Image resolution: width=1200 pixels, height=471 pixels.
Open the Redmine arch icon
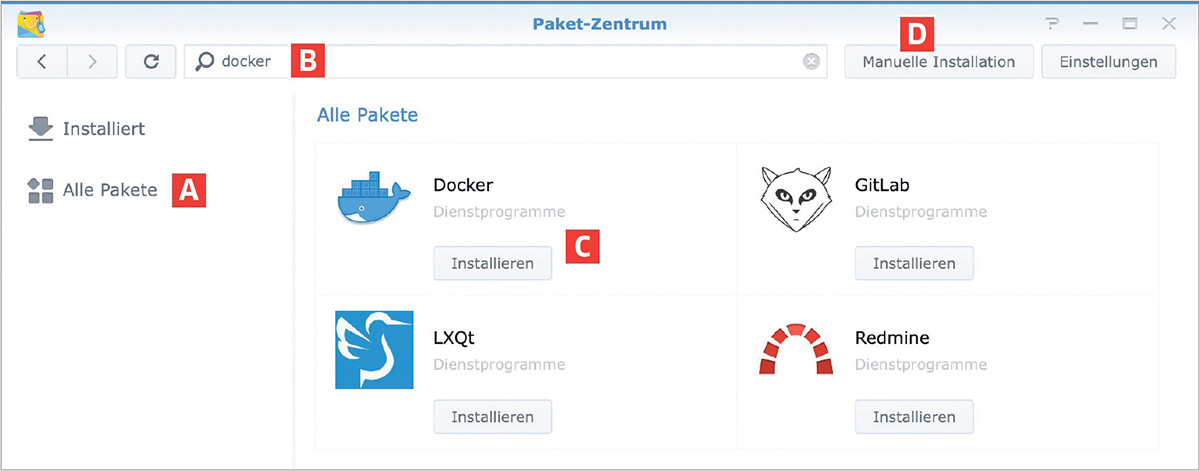click(x=795, y=350)
